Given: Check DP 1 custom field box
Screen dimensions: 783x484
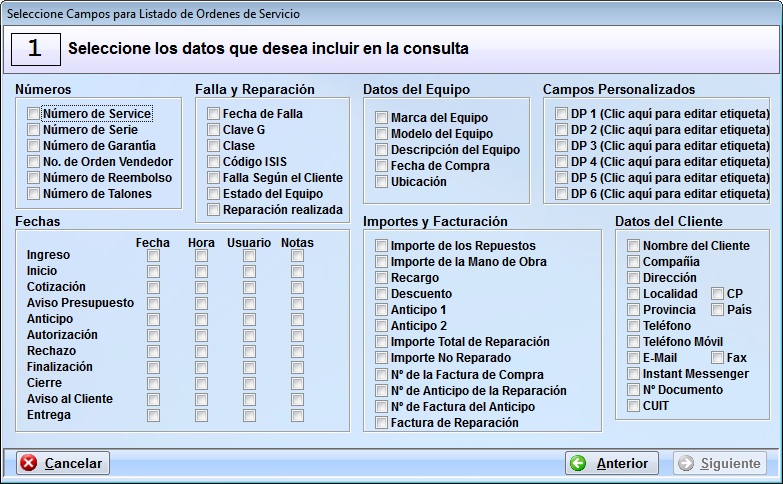Looking at the screenshot, I should pos(562,114).
